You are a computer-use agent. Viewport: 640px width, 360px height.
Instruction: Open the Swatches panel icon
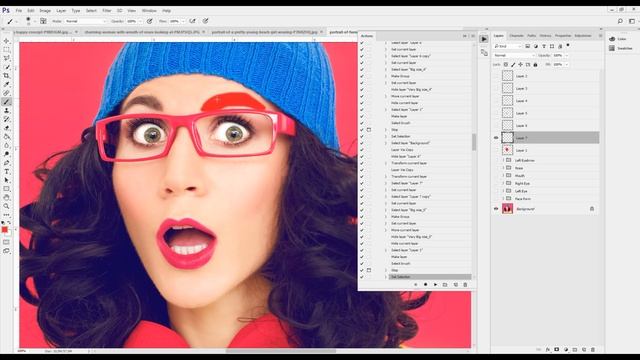[x=612, y=48]
